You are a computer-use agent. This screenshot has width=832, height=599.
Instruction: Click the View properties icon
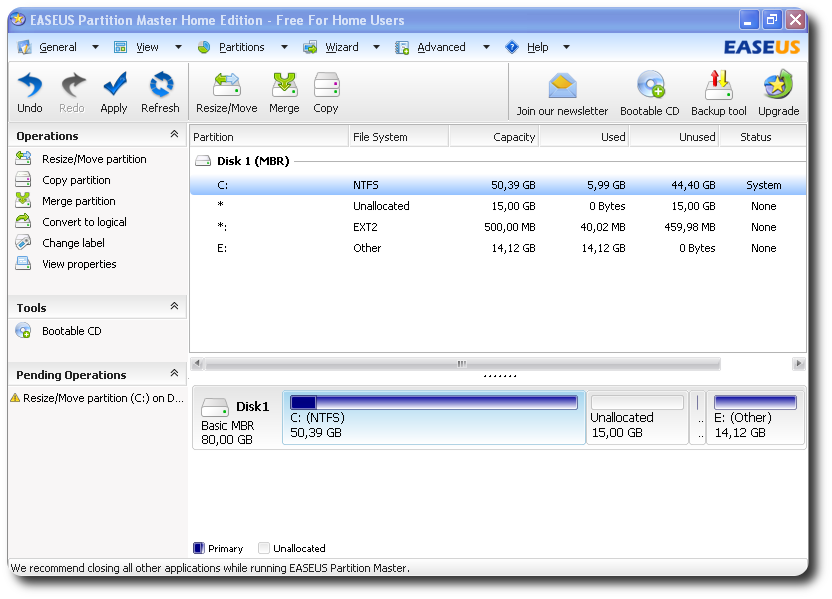tap(23, 264)
